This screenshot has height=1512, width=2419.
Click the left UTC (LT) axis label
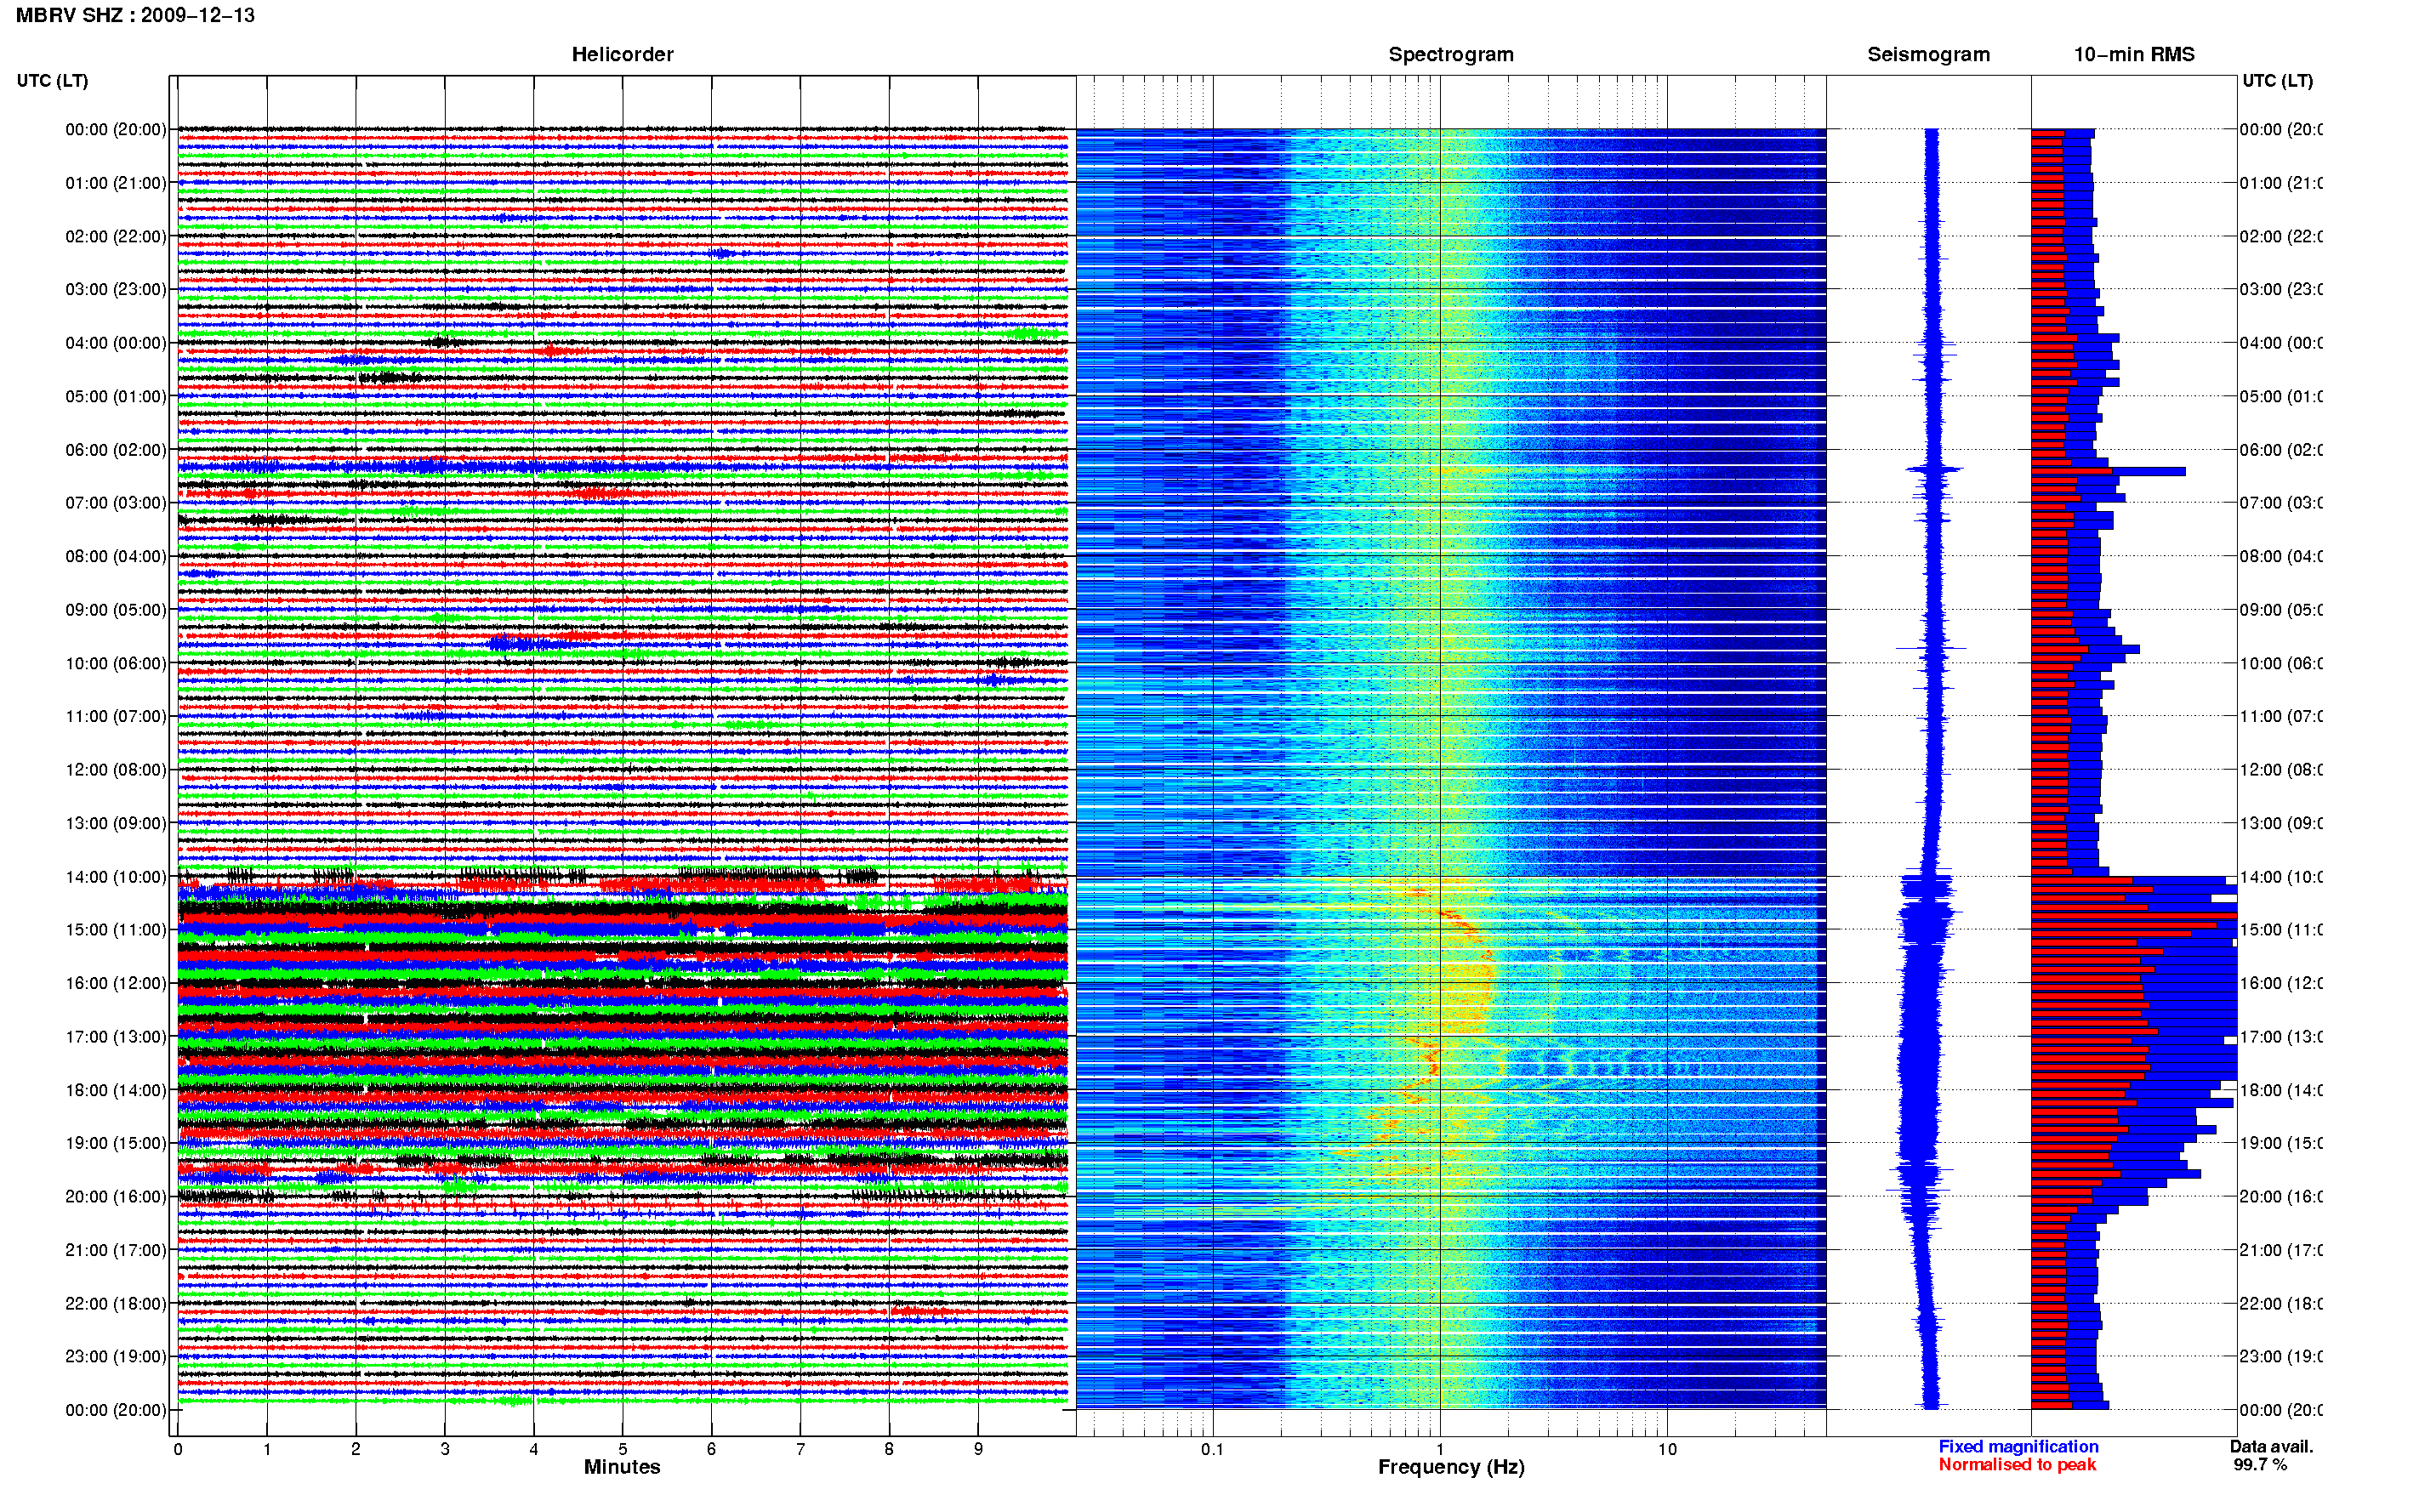52,80
